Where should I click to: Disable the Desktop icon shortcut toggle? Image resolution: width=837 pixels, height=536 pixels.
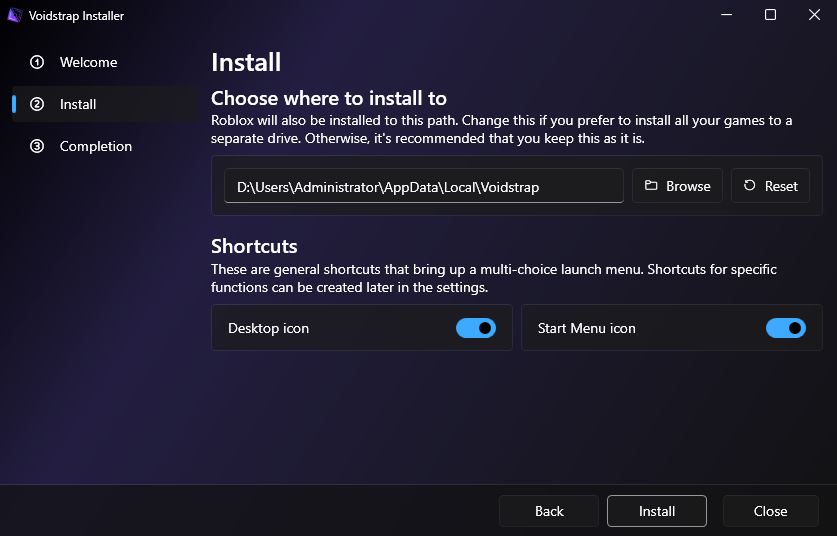pyautogui.click(x=476, y=328)
